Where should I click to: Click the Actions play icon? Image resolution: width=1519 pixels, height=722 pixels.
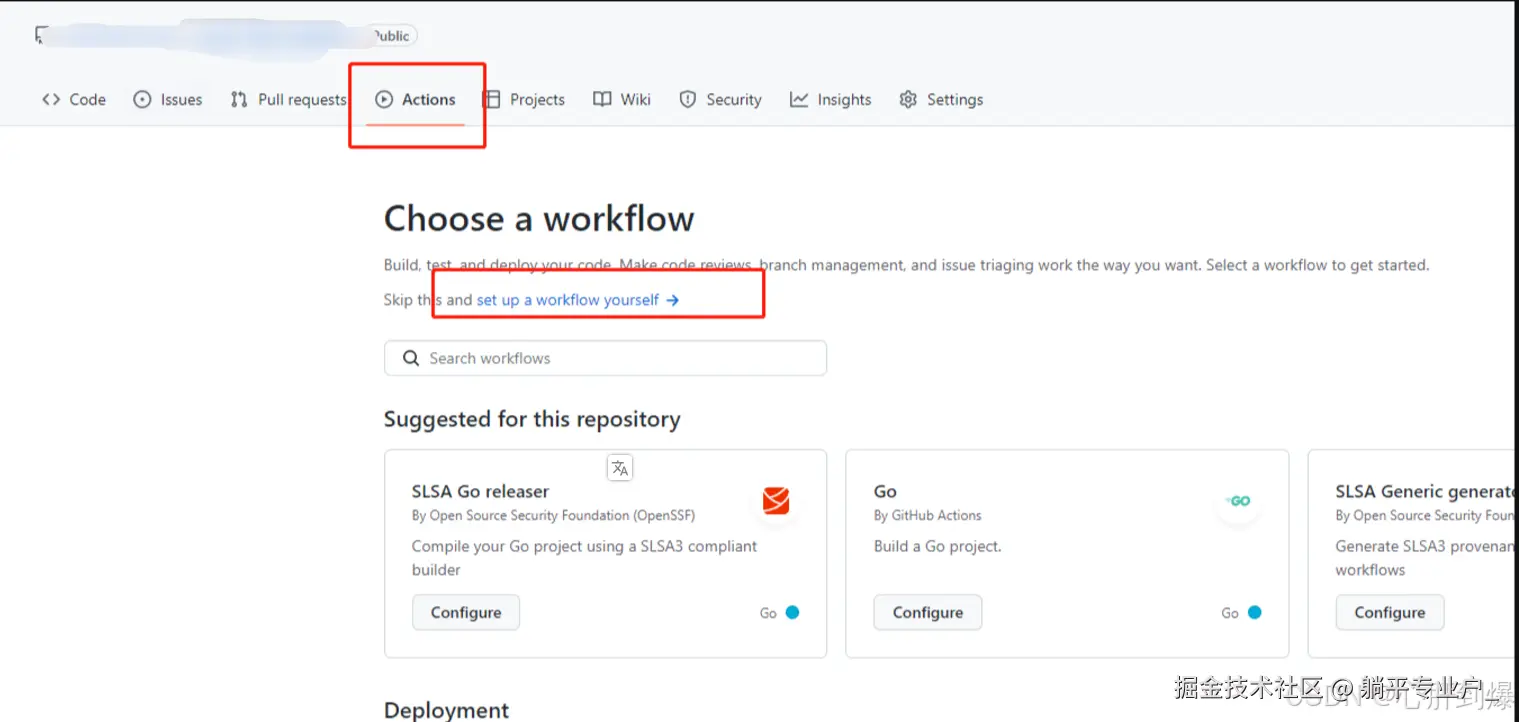(384, 99)
